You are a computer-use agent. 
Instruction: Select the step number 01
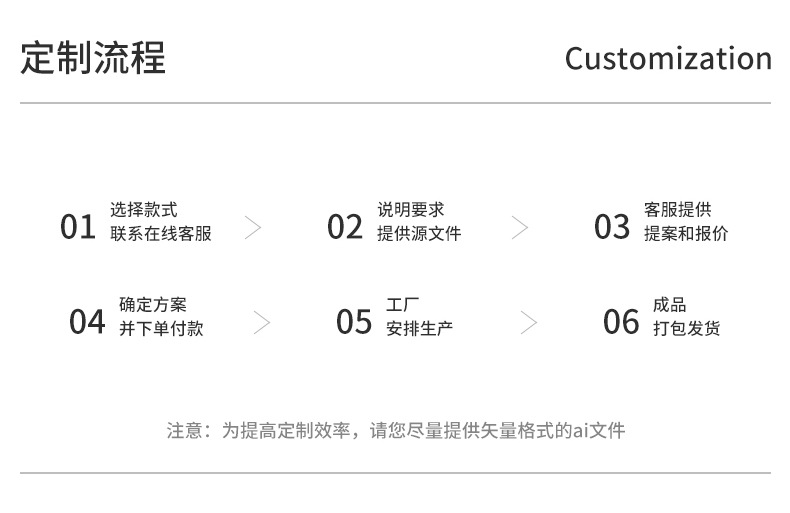coord(77,228)
